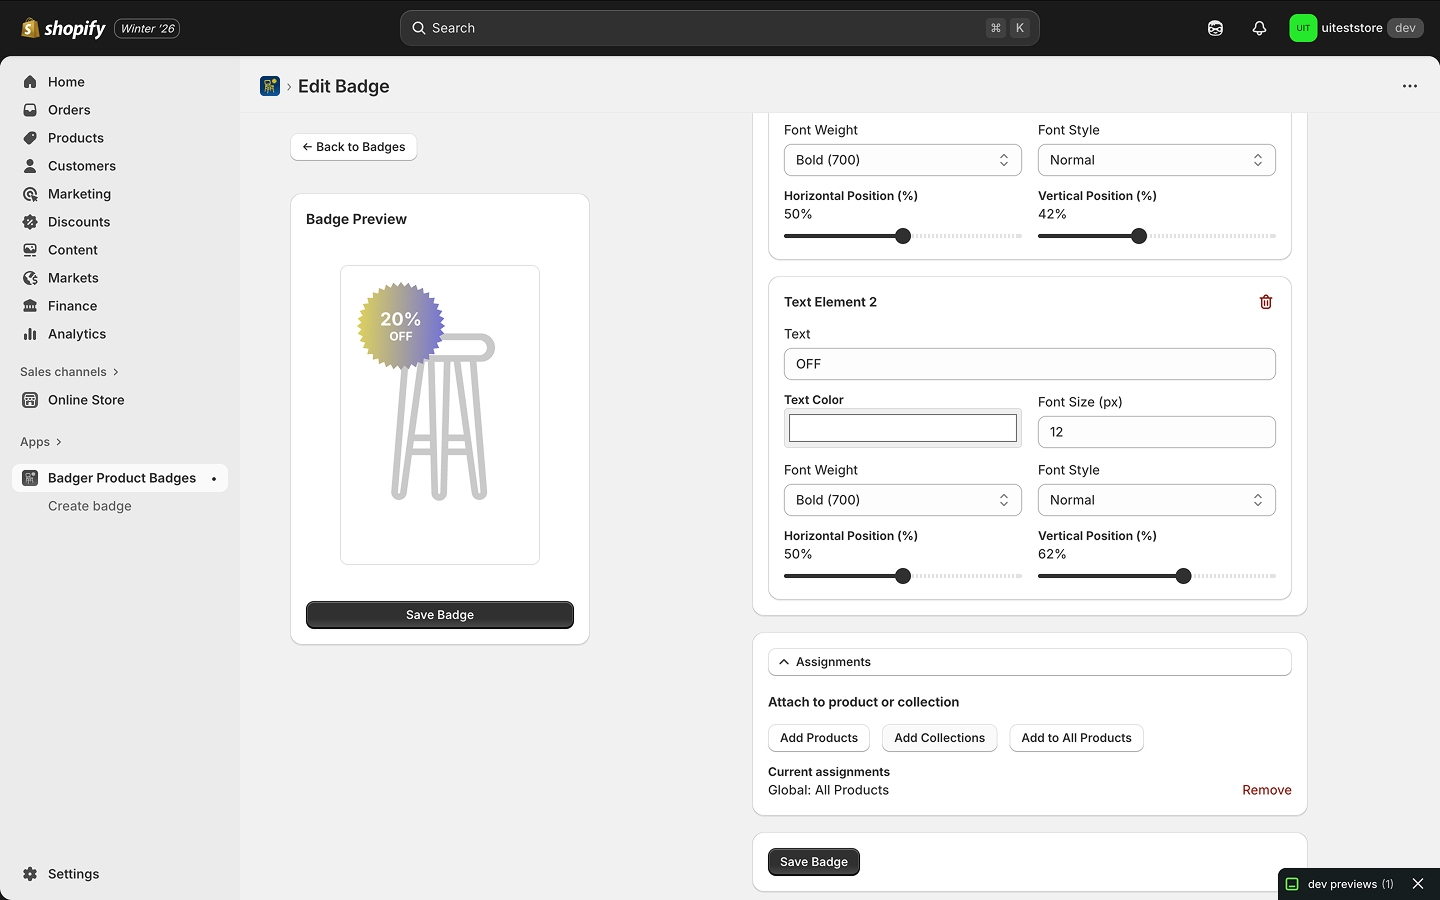Click the Shopify logo
The height and width of the screenshot is (900, 1440).
tap(63, 28)
